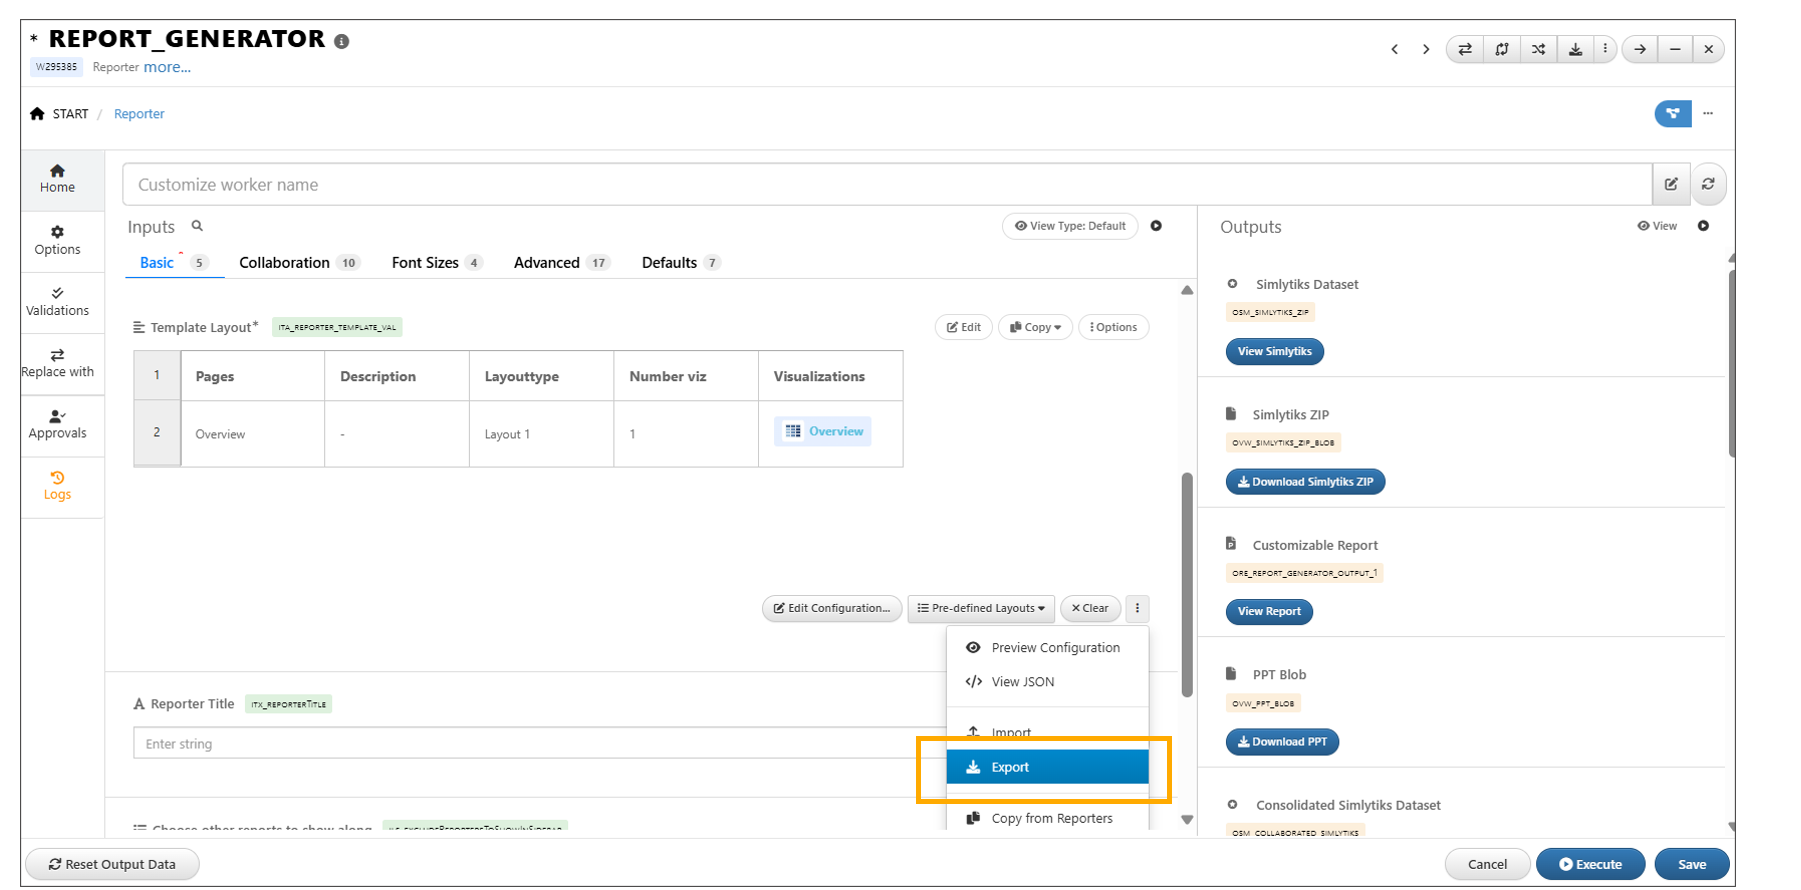
Task: Select Export from the context menu
Action: point(1046,767)
